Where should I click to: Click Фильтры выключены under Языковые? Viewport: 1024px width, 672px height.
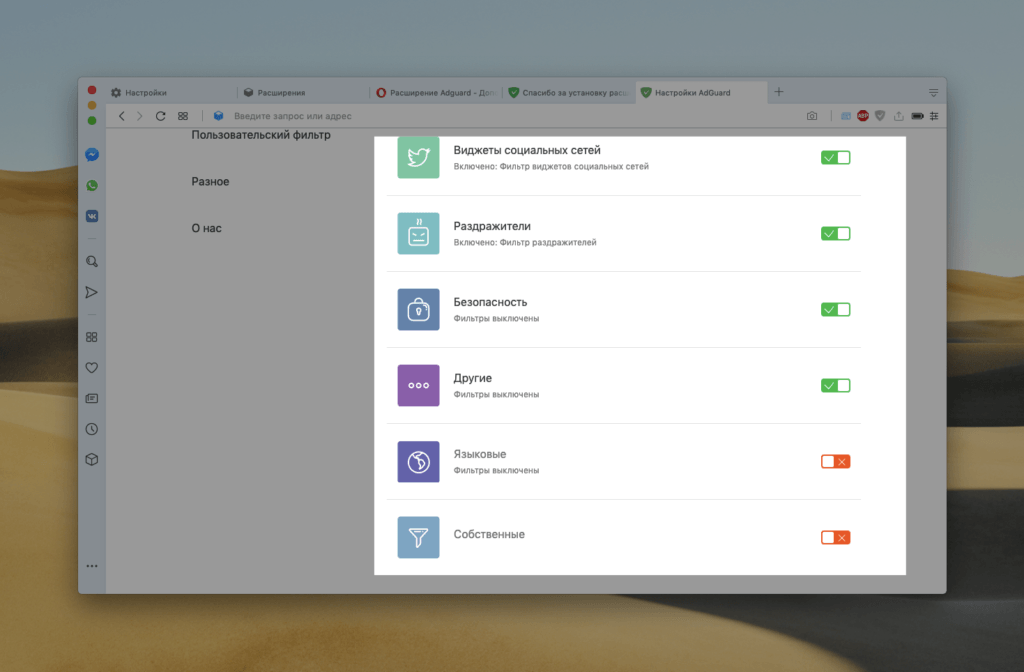pos(496,470)
